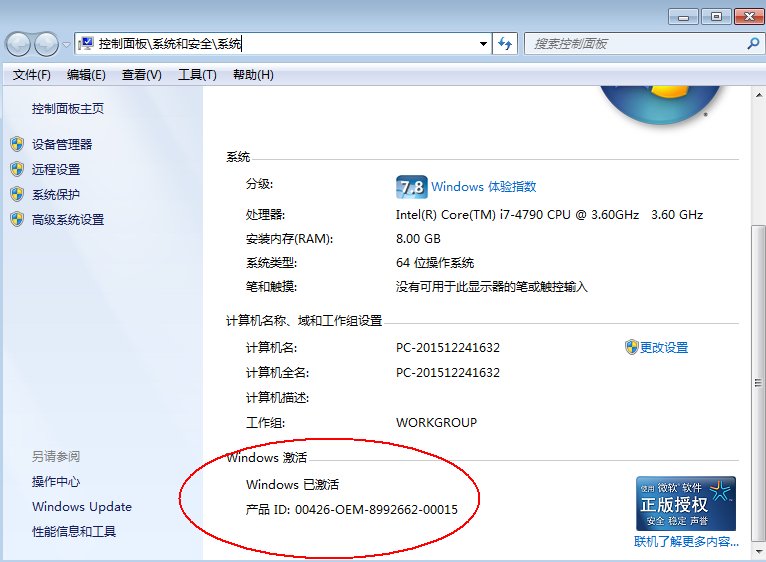Open the 编辑(E) menu
The height and width of the screenshot is (562, 766).
[x=86, y=75]
